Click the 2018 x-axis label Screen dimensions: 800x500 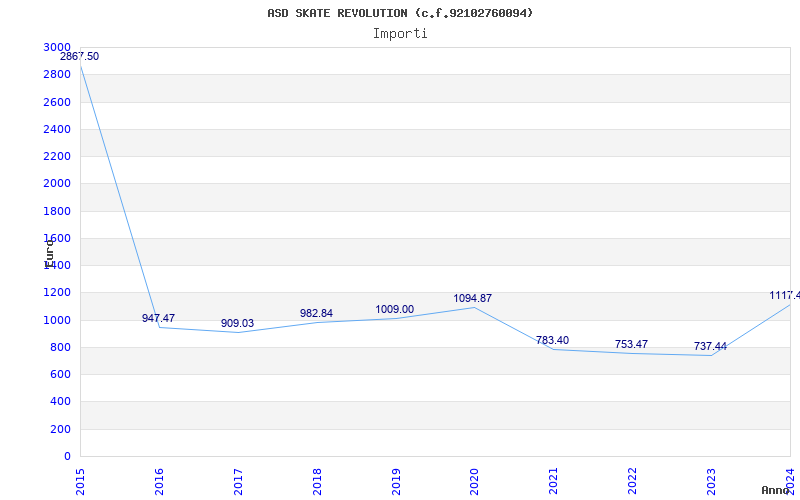317,481
